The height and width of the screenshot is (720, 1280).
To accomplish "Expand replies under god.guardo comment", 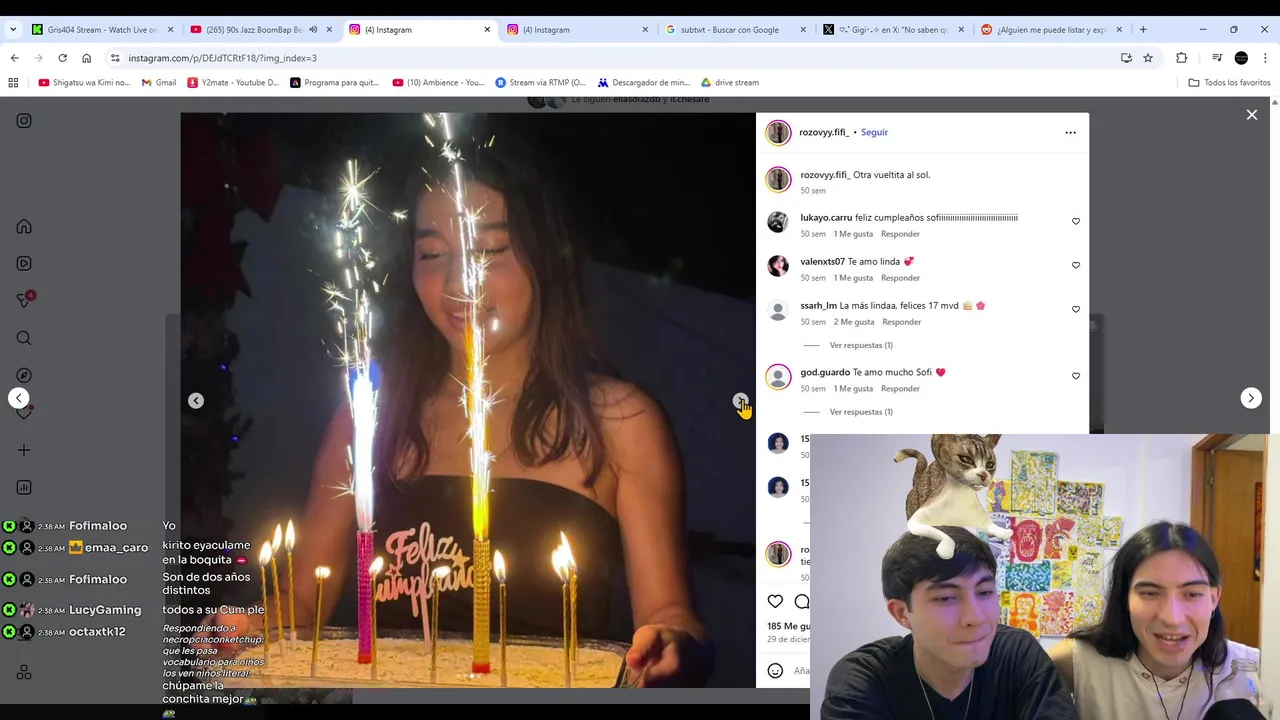I will coord(860,412).
